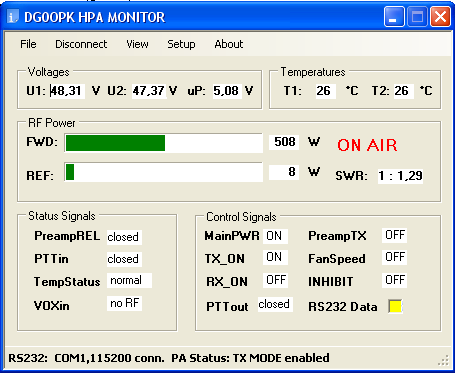This screenshot has width=455, height=375.
Task: Click the 'TX_ON' label
Action: click(225, 259)
